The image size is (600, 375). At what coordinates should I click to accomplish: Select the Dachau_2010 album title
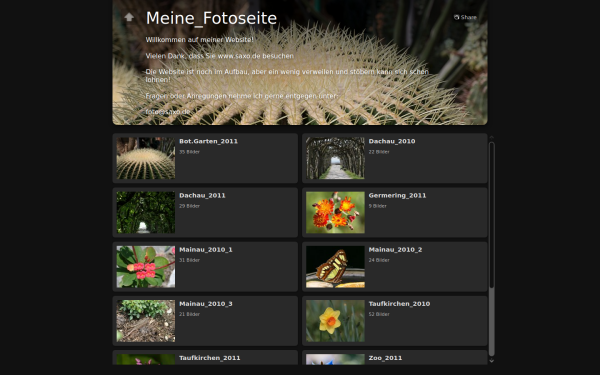coord(392,141)
